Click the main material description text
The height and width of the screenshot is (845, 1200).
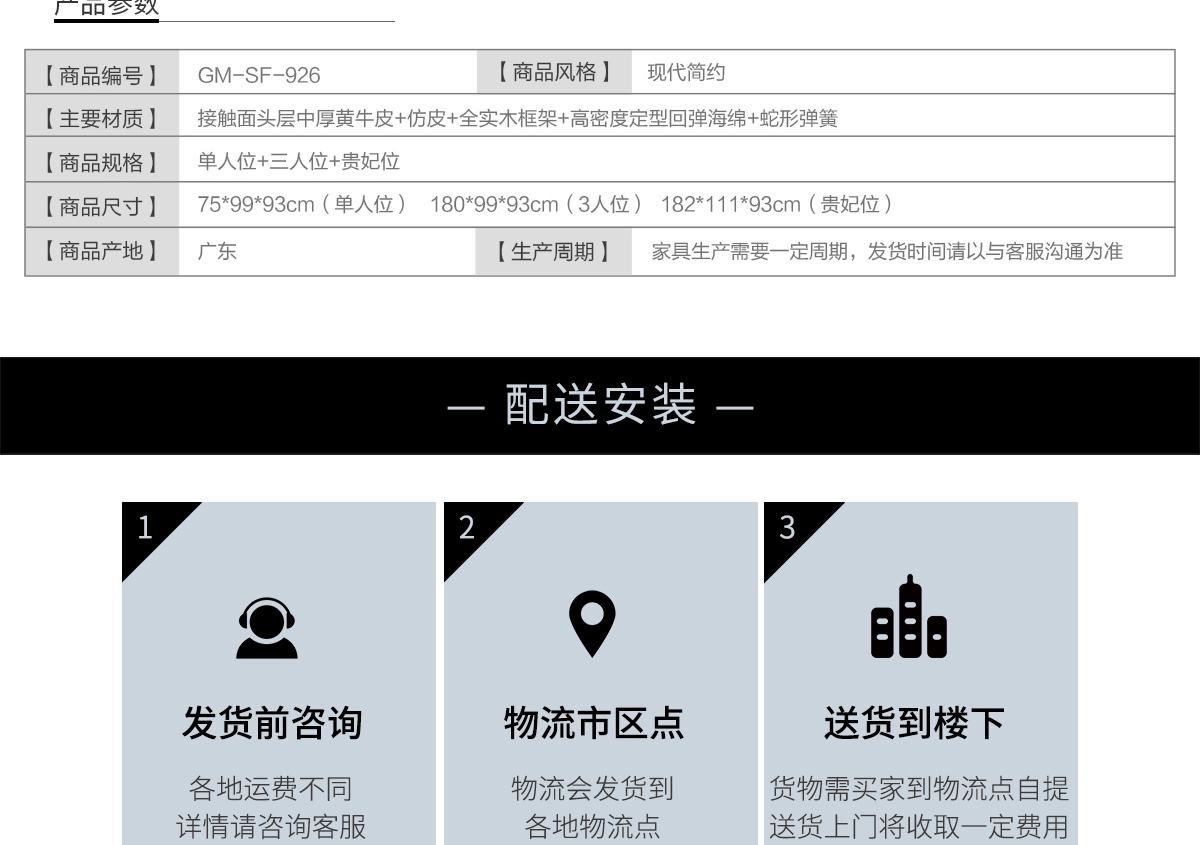tap(517, 118)
